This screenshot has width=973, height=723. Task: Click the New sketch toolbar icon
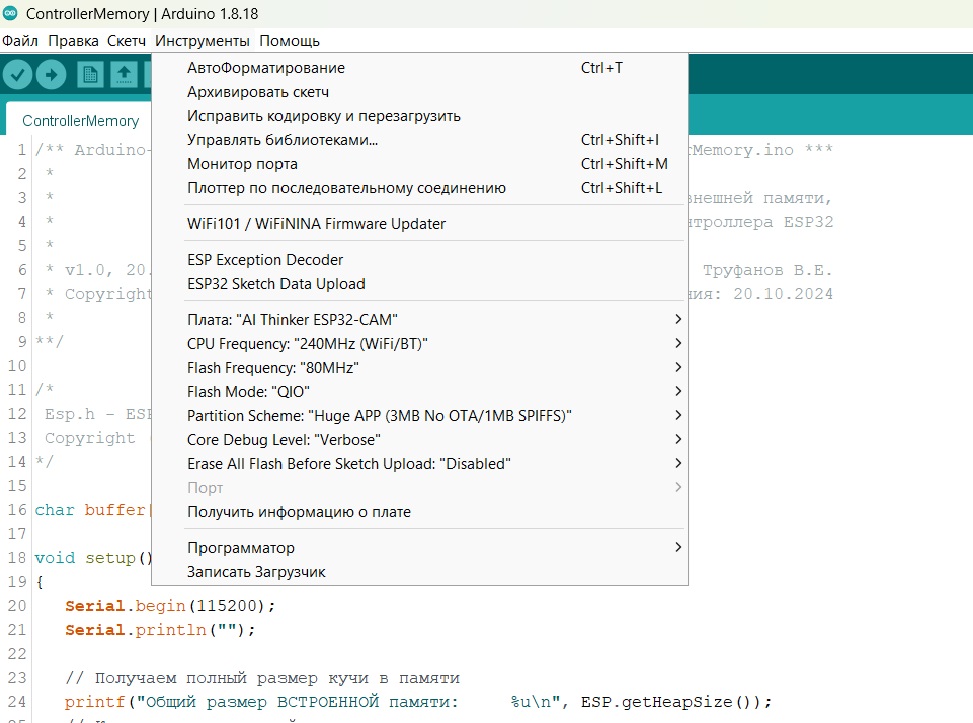[x=90, y=74]
